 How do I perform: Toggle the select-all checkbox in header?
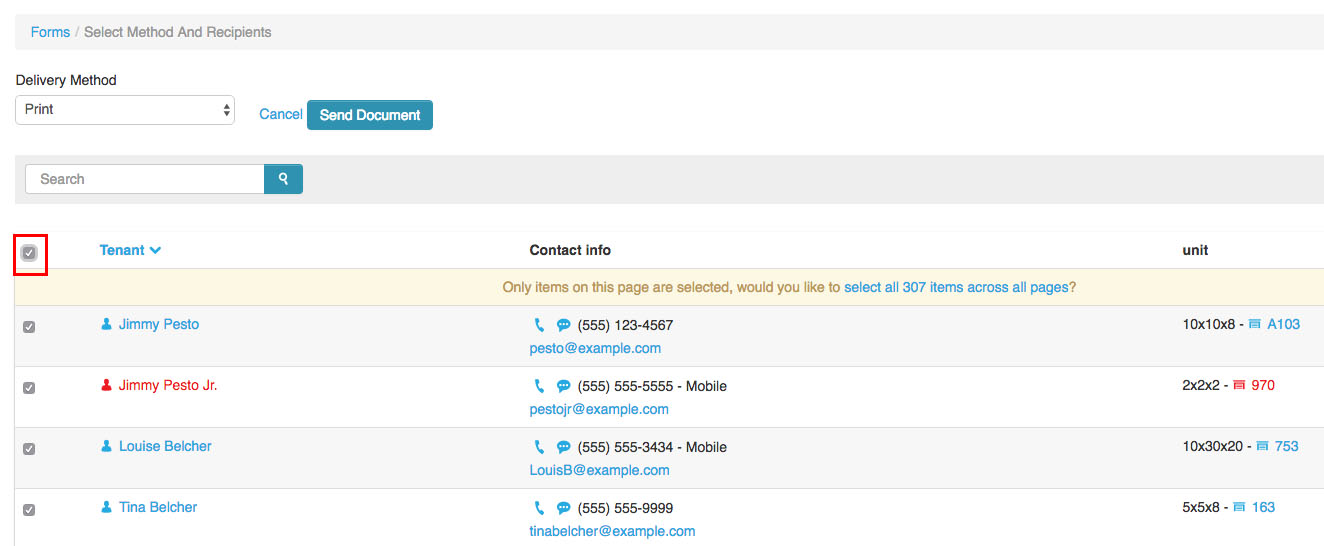(29, 253)
